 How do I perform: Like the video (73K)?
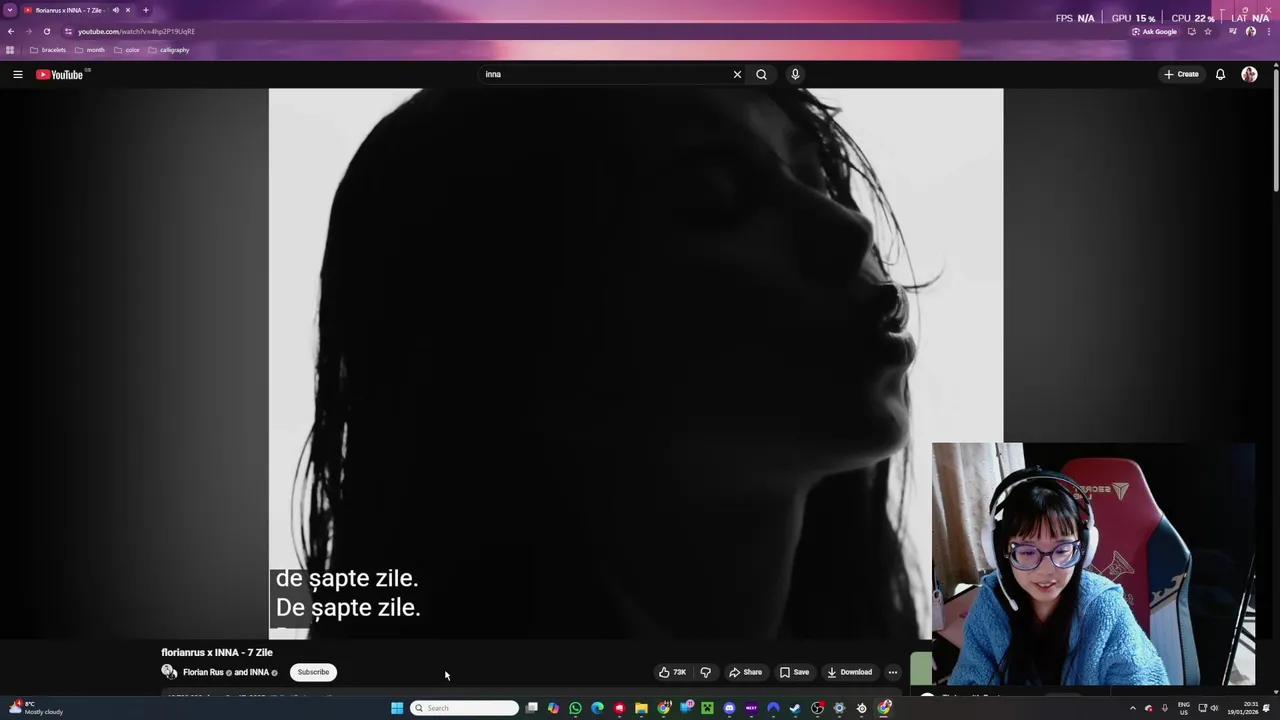672,672
